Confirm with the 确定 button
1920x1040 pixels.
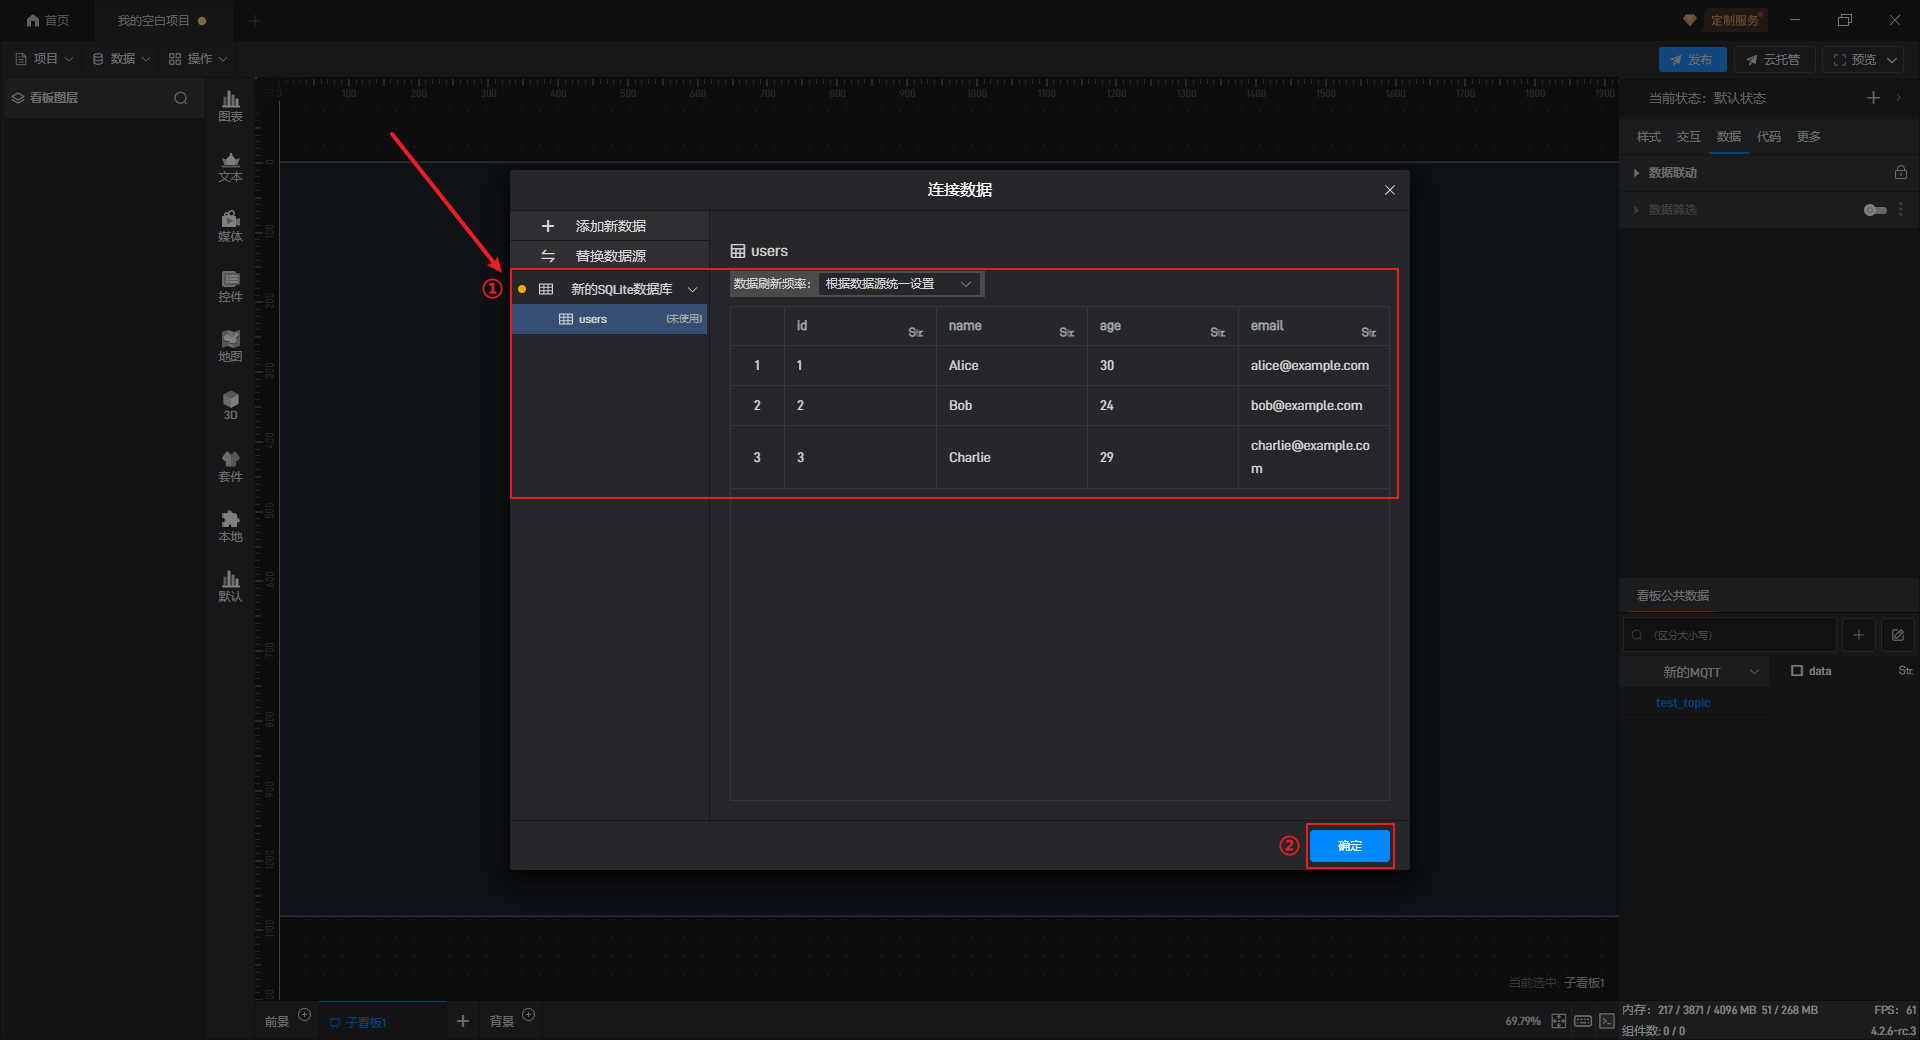pyautogui.click(x=1350, y=846)
